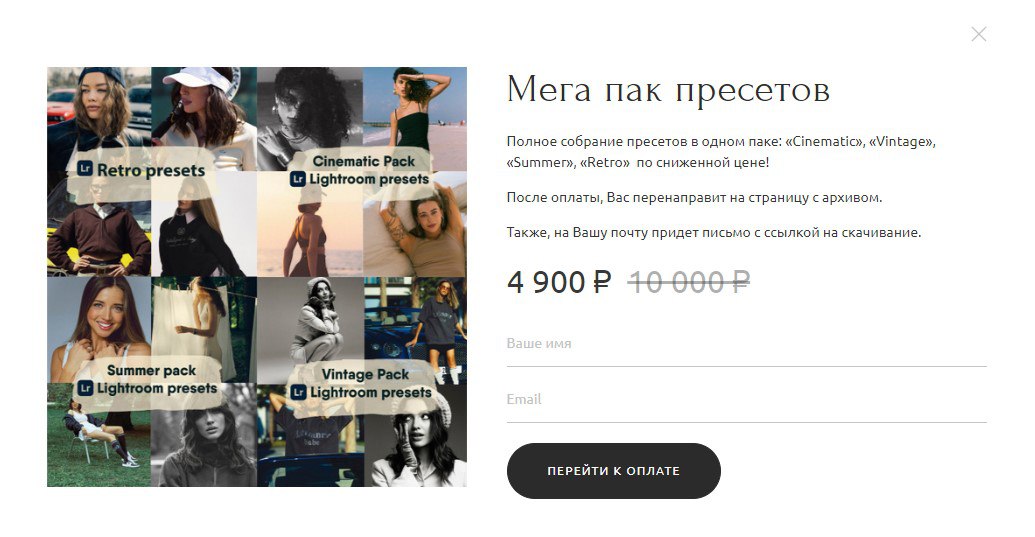Click the Перейти к оплате button
The image size is (1035, 537).
tap(613, 471)
